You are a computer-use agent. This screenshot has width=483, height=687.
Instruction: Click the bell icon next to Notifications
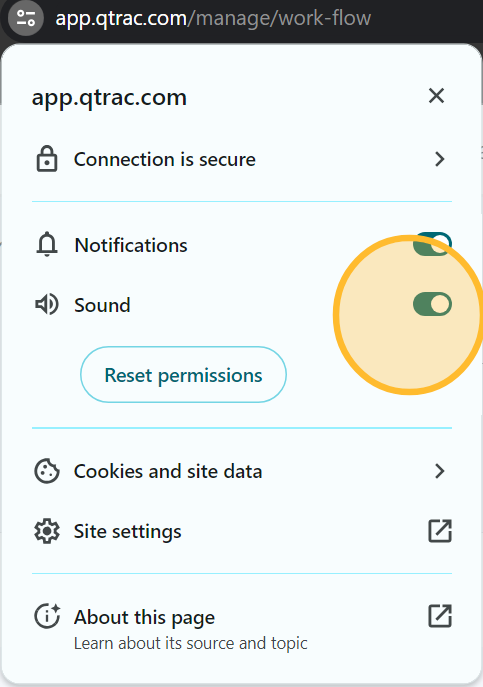click(x=47, y=245)
